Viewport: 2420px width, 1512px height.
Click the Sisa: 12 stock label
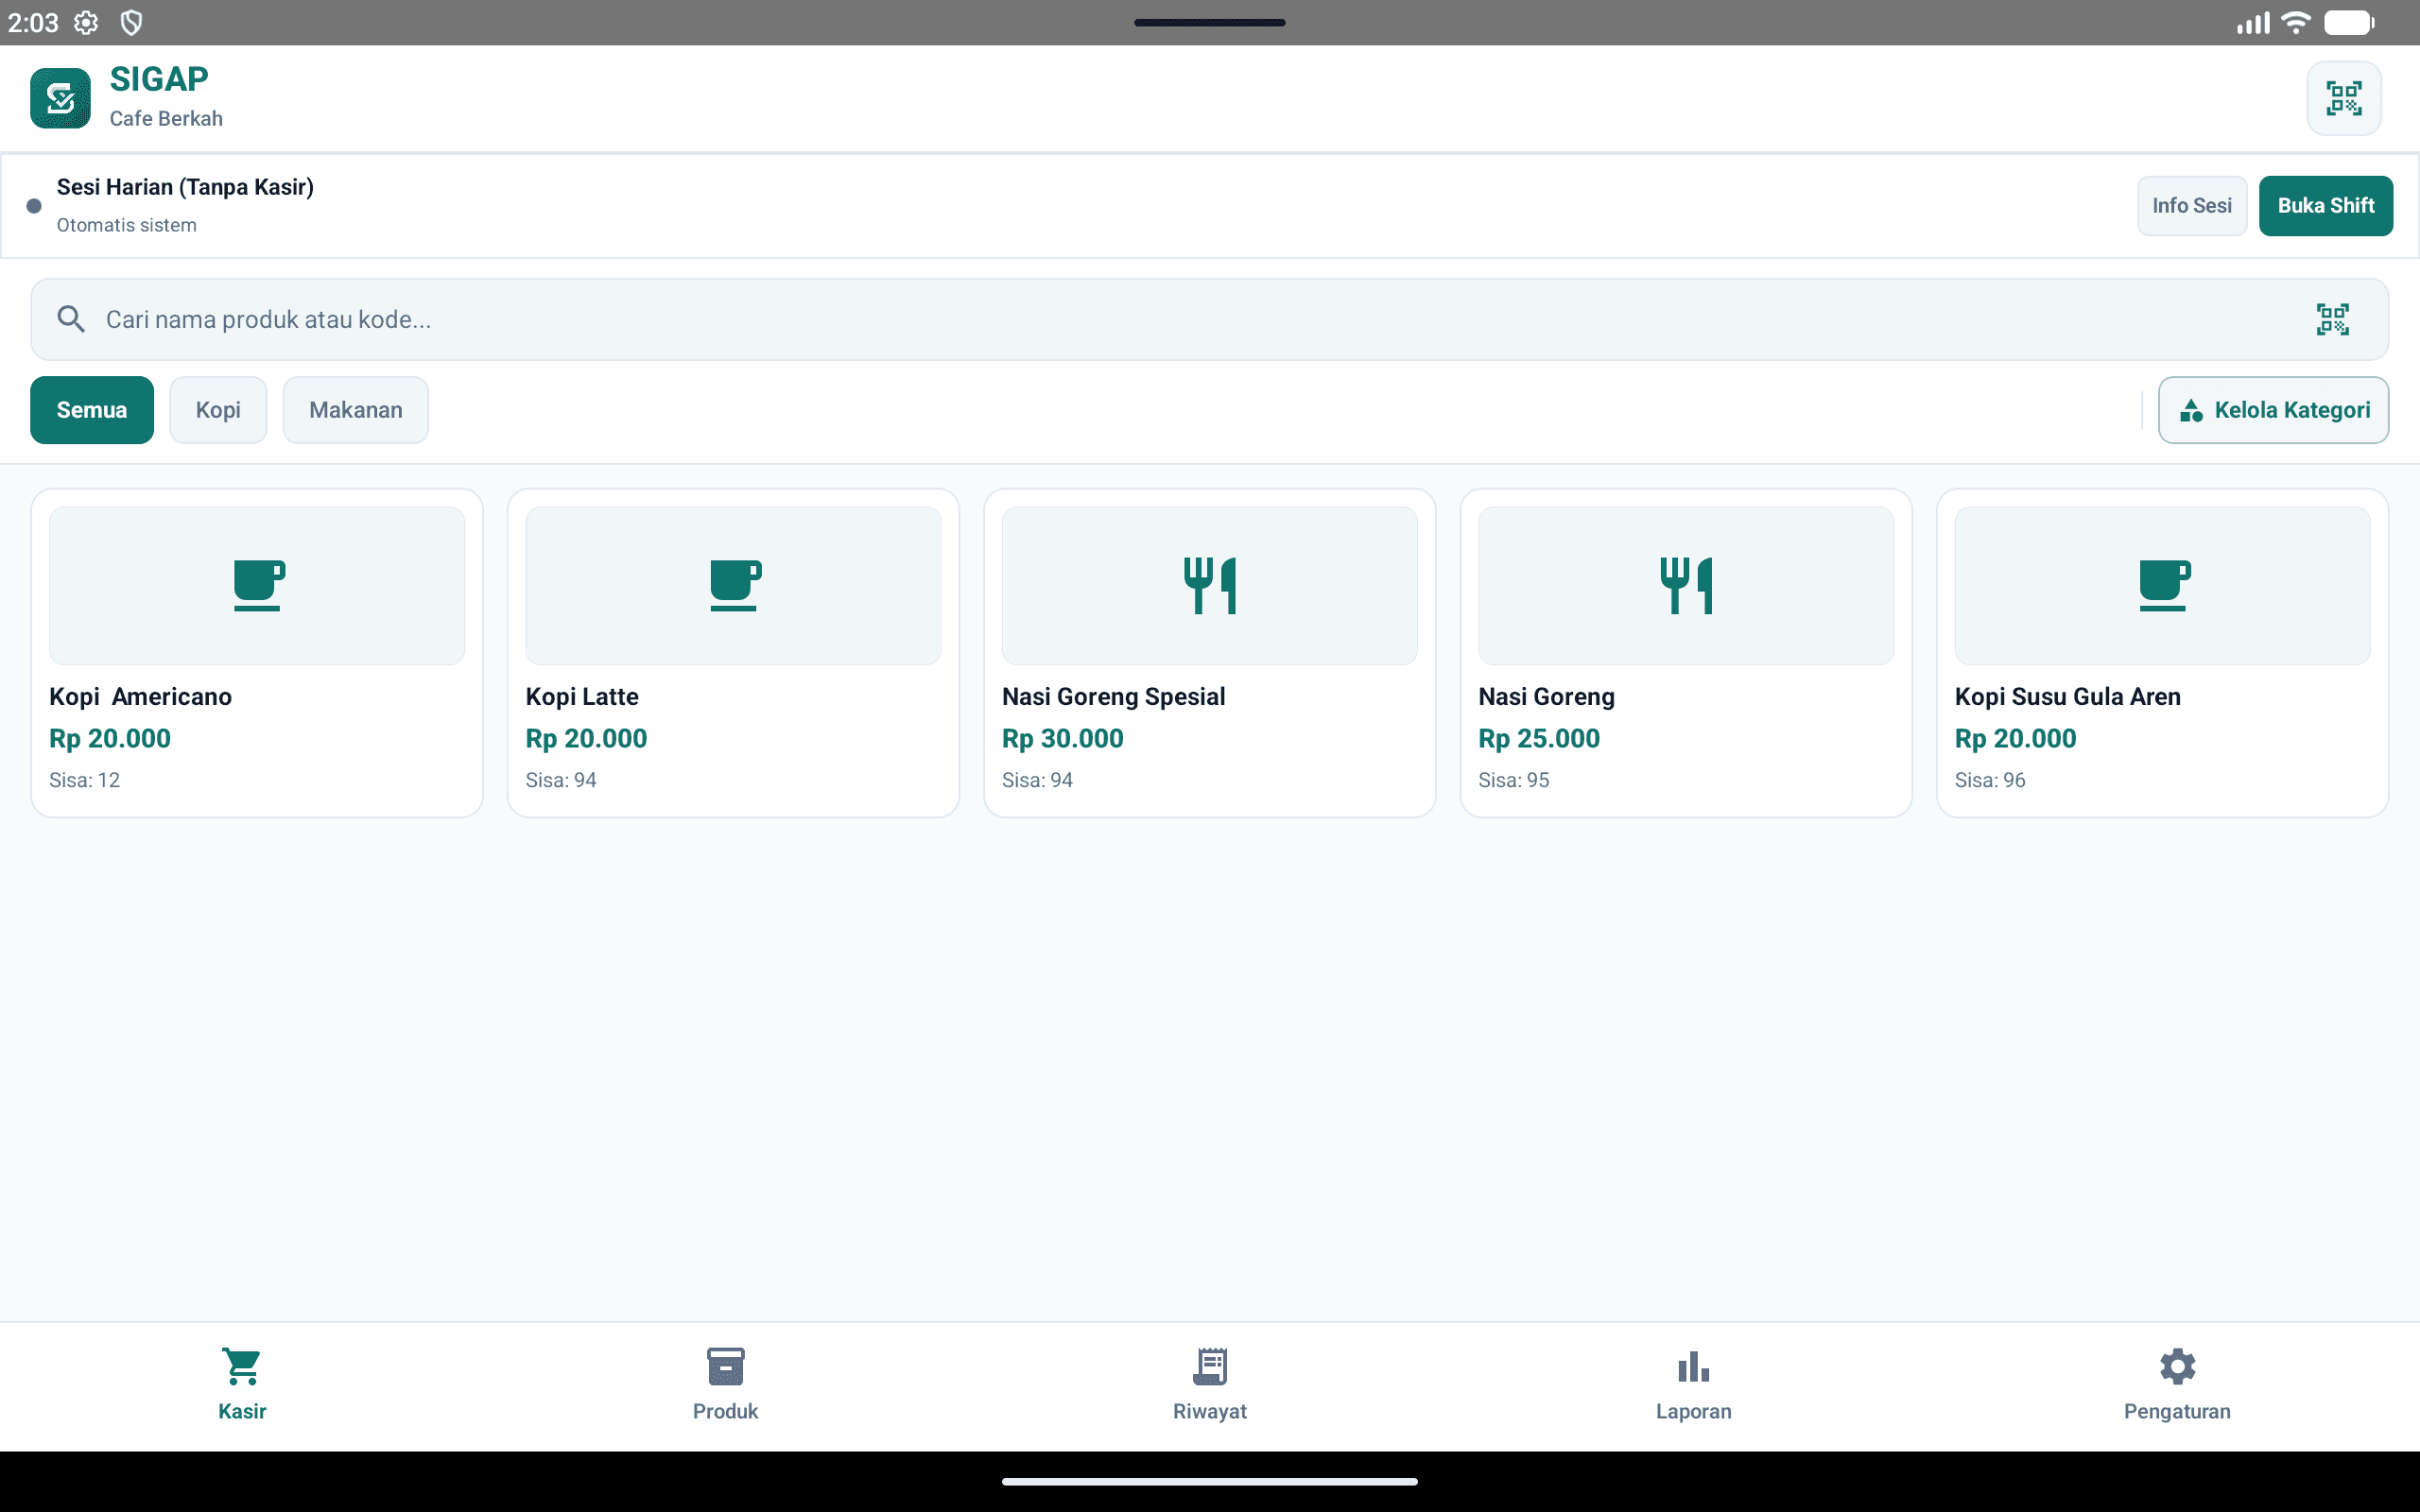(84, 780)
